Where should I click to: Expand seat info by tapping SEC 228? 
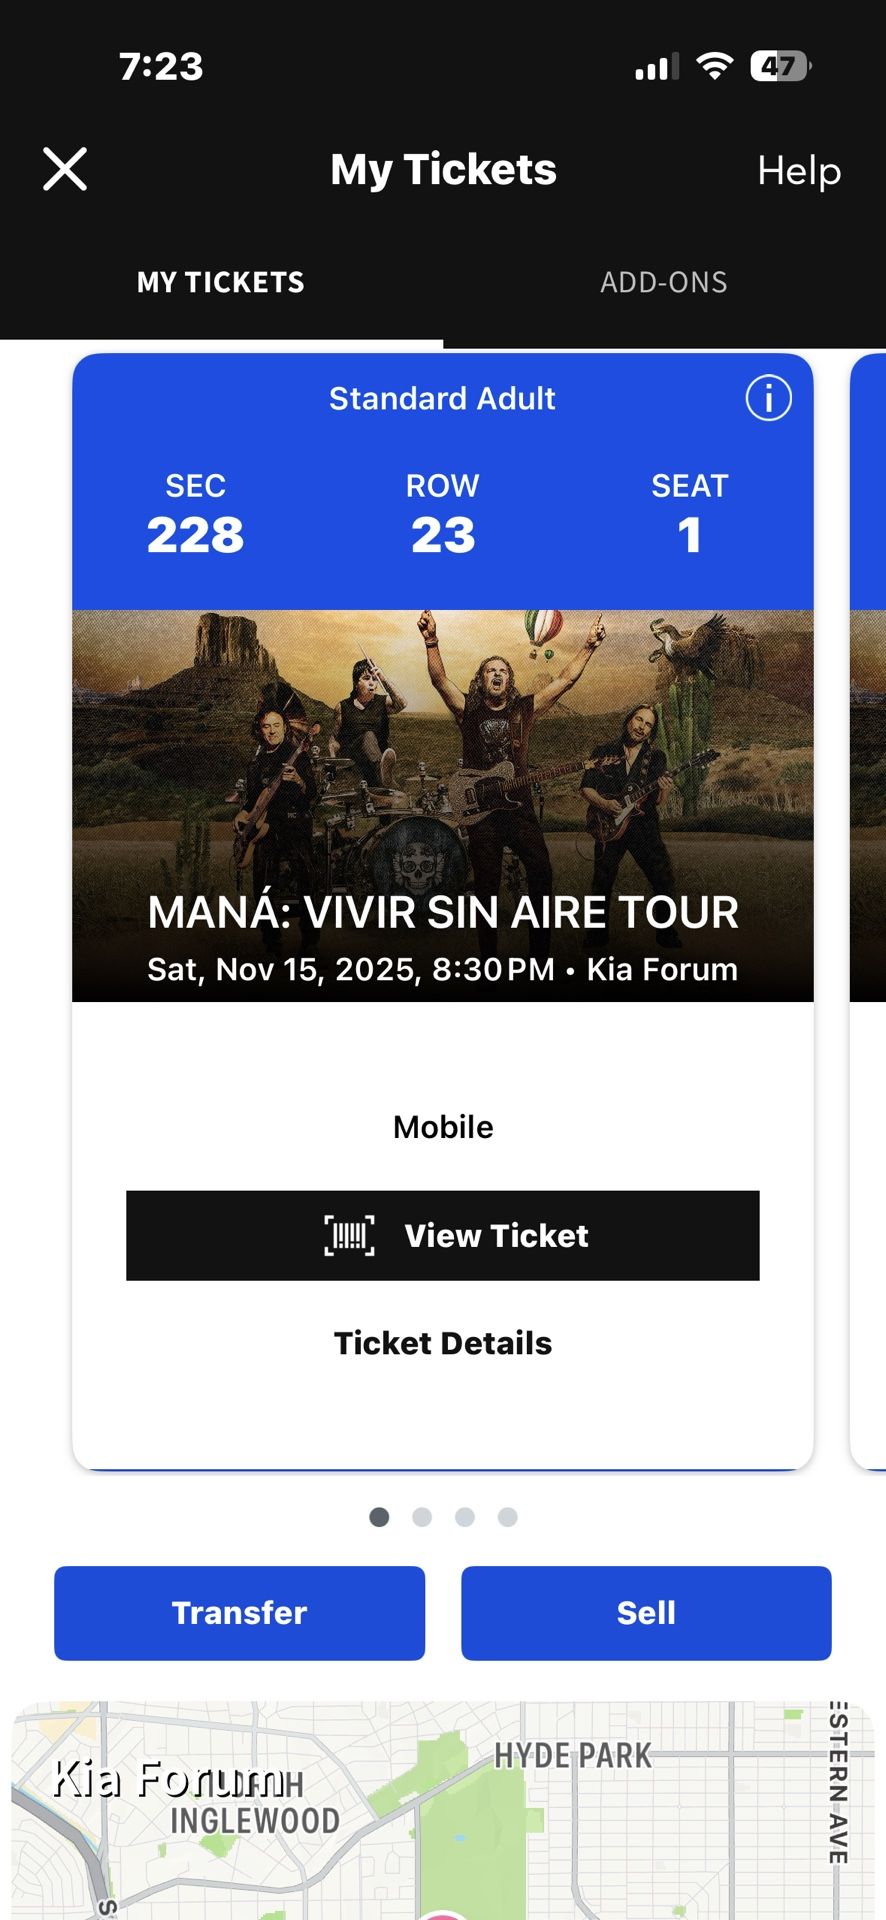click(x=196, y=513)
